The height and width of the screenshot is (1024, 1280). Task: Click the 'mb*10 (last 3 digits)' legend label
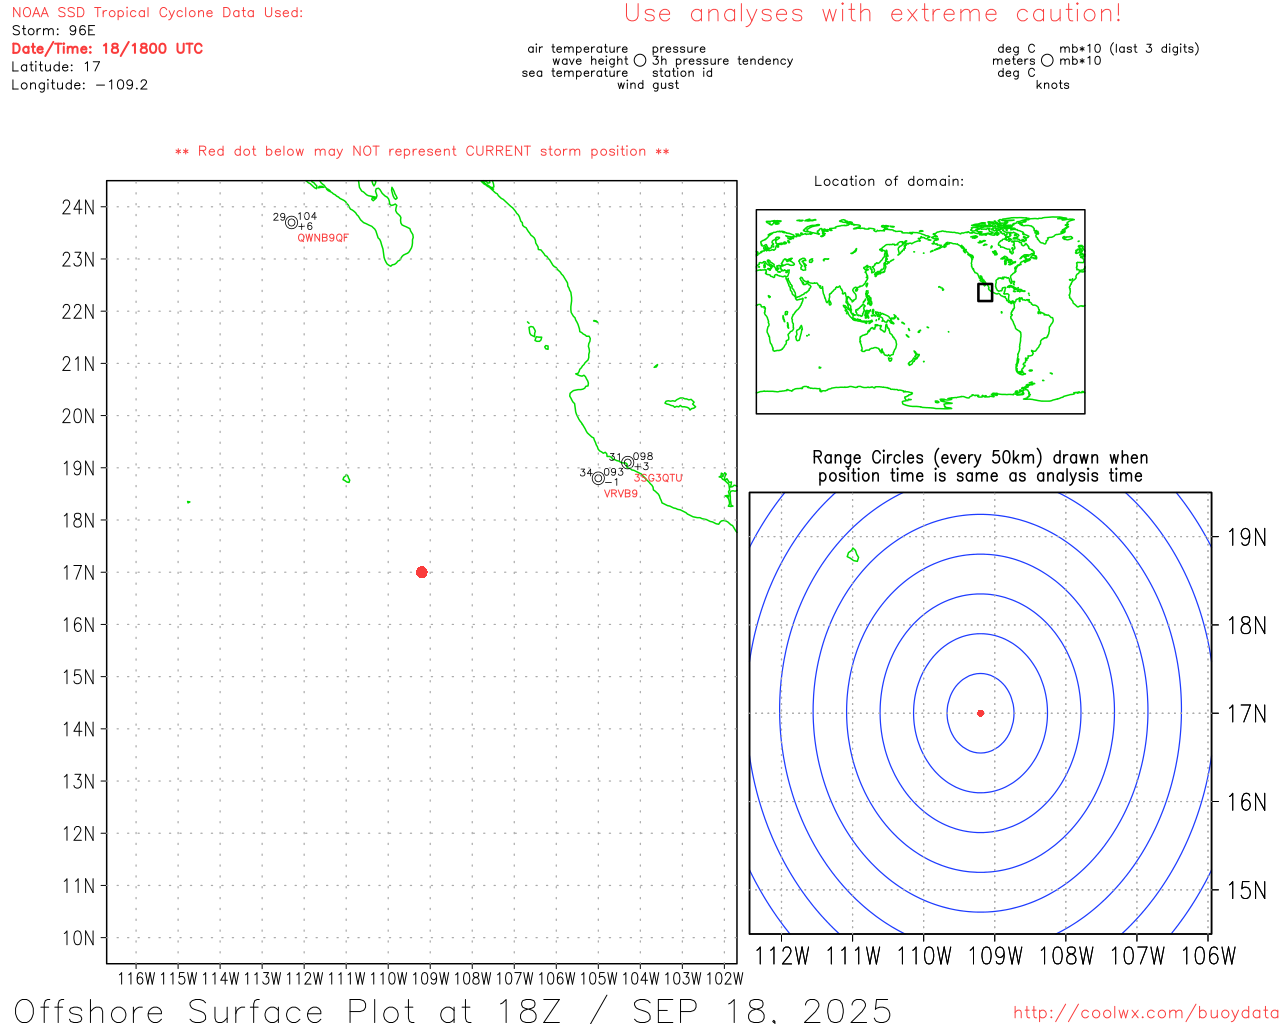(x=1129, y=48)
